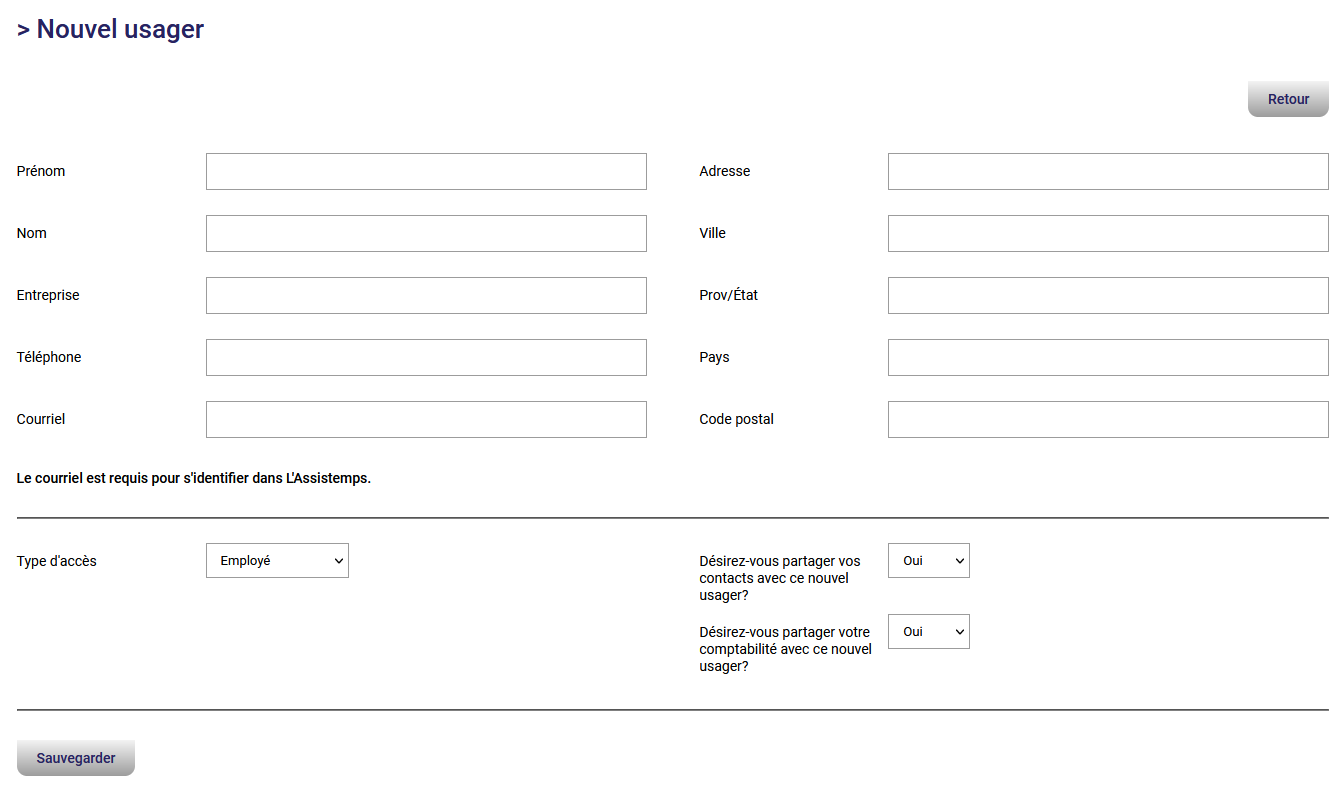Focus the Prénom text field
1340x789 pixels.
[x=426, y=172]
